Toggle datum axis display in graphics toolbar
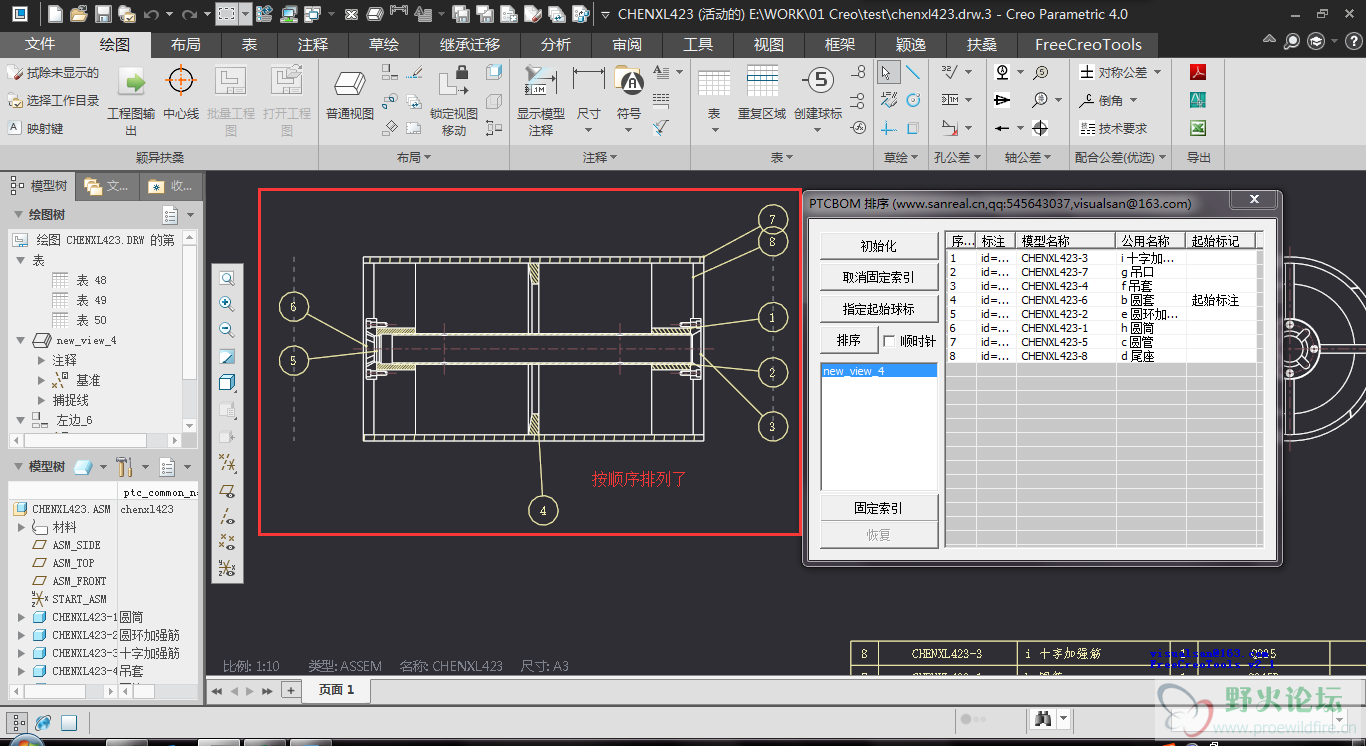Image resolution: width=1366 pixels, height=746 pixels. pyautogui.click(x=227, y=517)
